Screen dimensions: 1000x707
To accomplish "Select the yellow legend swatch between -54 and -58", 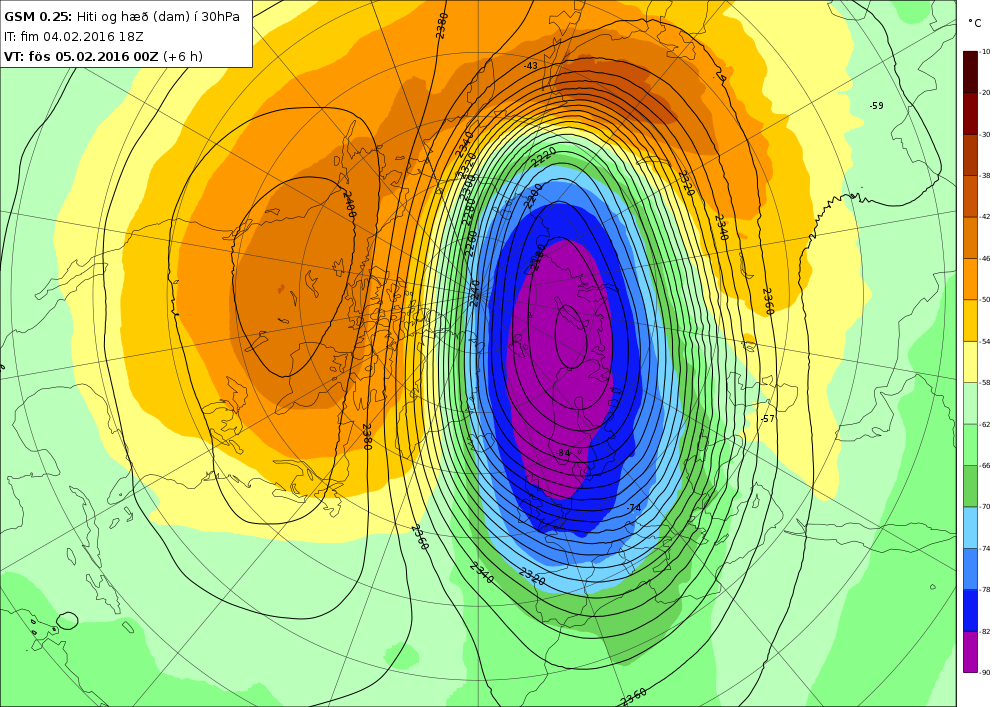I will click(970, 361).
